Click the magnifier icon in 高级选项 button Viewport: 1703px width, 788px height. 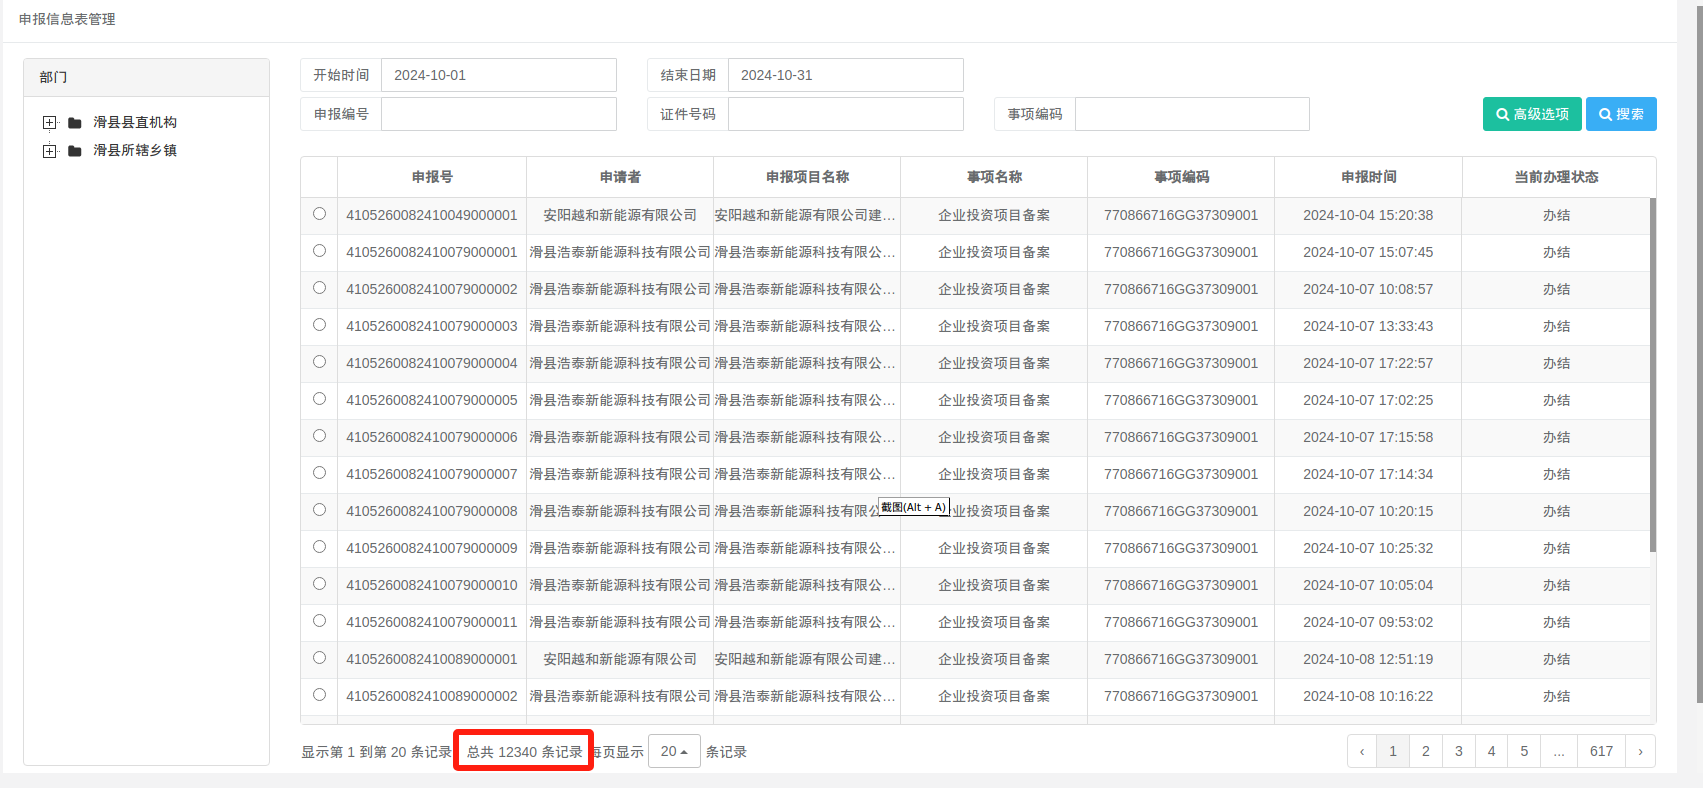pyautogui.click(x=1502, y=115)
